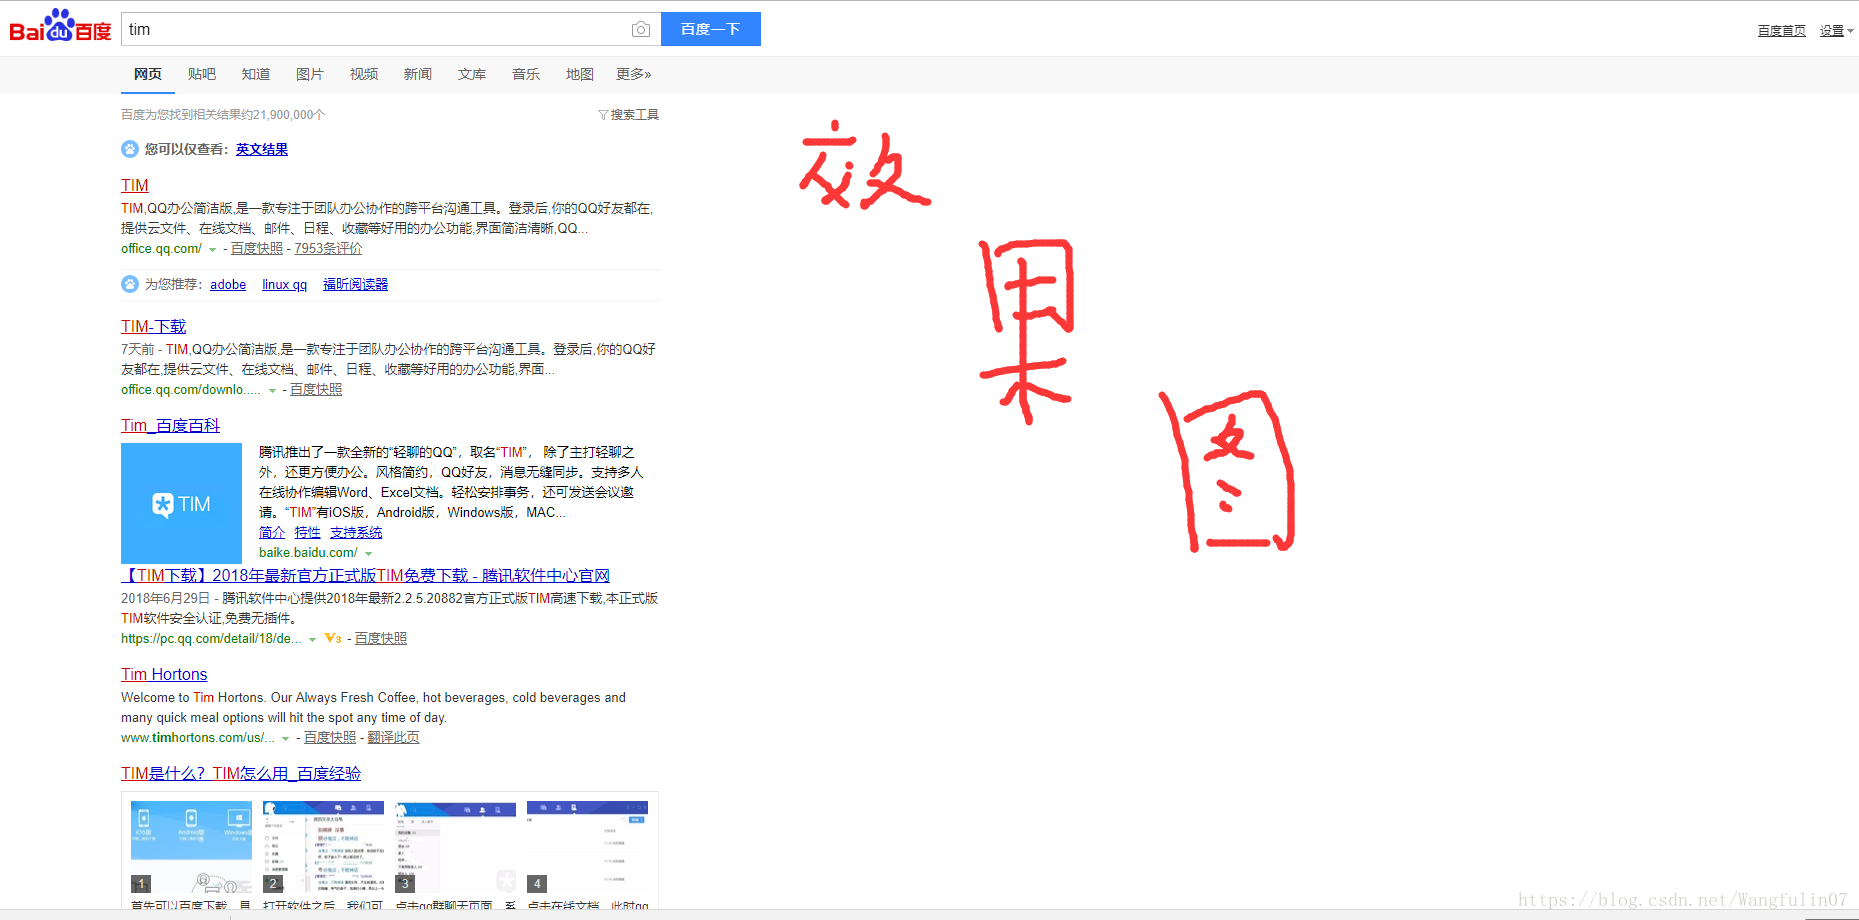Open the Tim_百度百科 result title
The image size is (1859, 920).
(170, 425)
